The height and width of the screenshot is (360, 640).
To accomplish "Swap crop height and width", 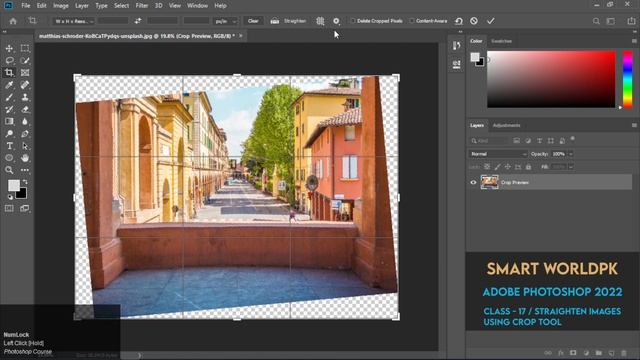I will pyautogui.click(x=138, y=21).
